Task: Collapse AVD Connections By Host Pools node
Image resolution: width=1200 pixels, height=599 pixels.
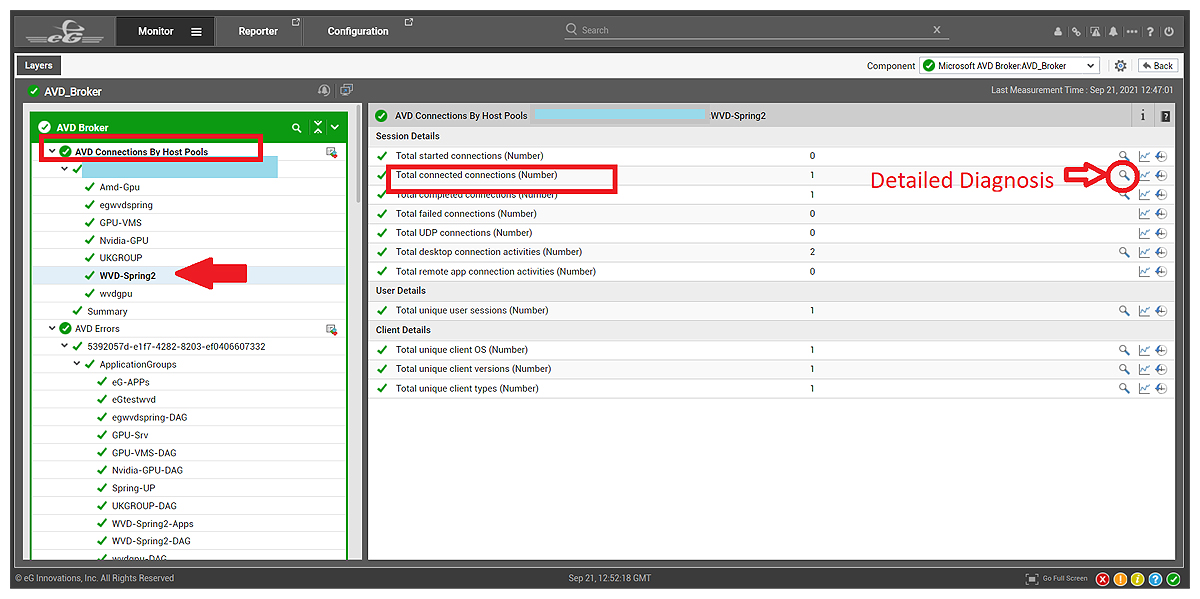Action: [x=51, y=152]
